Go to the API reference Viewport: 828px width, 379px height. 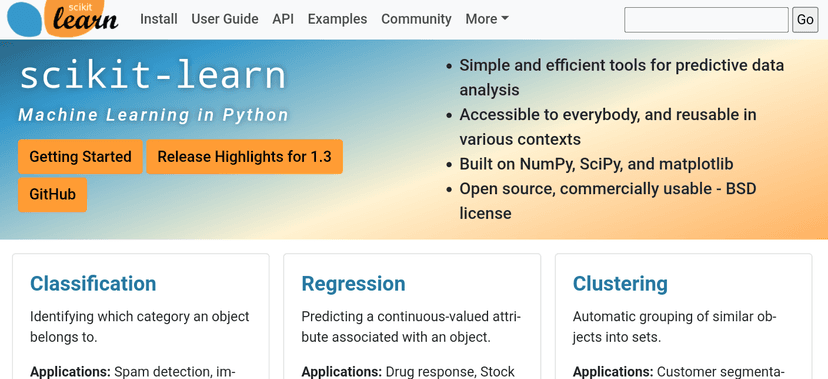pyautogui.click(x=283, y=19)
